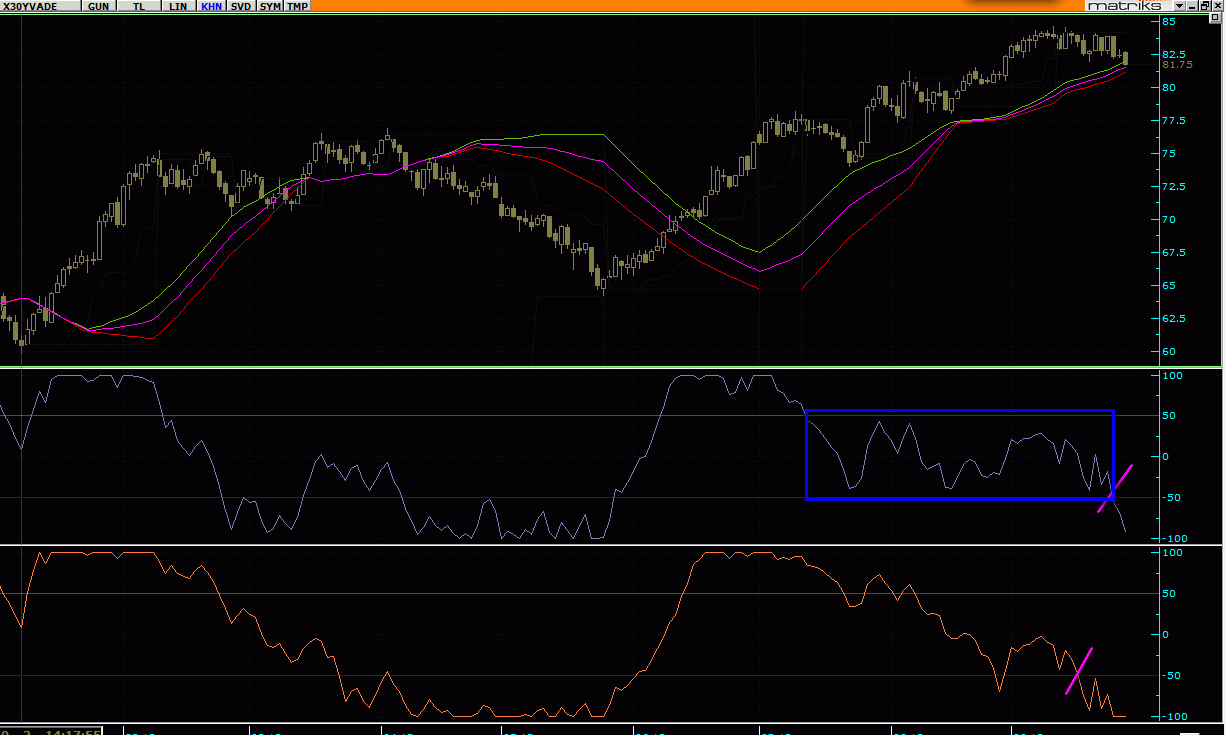Open the TMP templates button
The width and height of the screenshot is (1226, 735).
[297, 6]
